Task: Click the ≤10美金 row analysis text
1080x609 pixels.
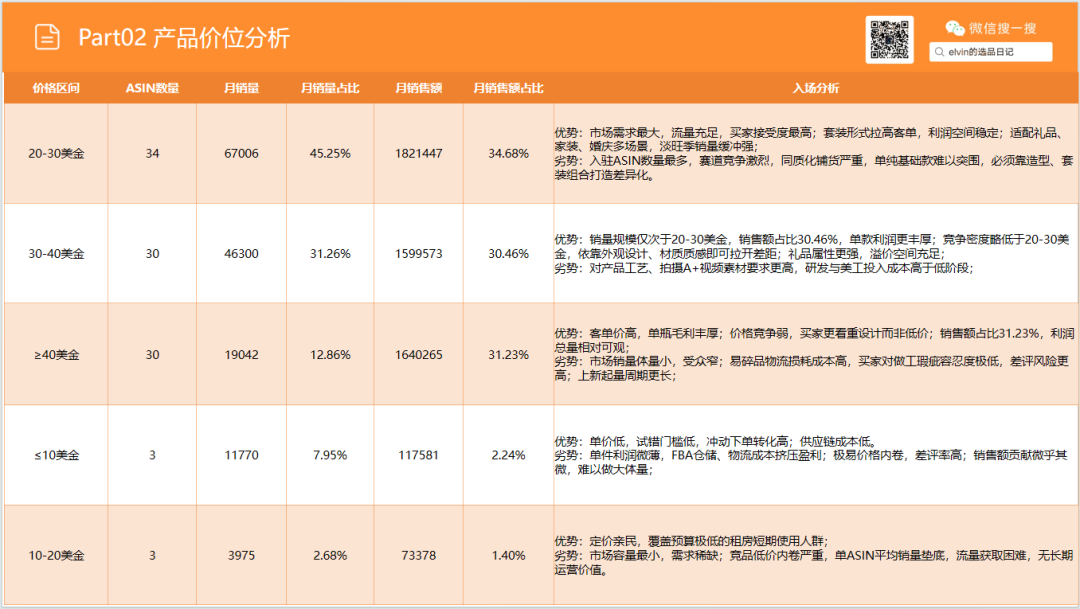Action: [x=811, y=455]
